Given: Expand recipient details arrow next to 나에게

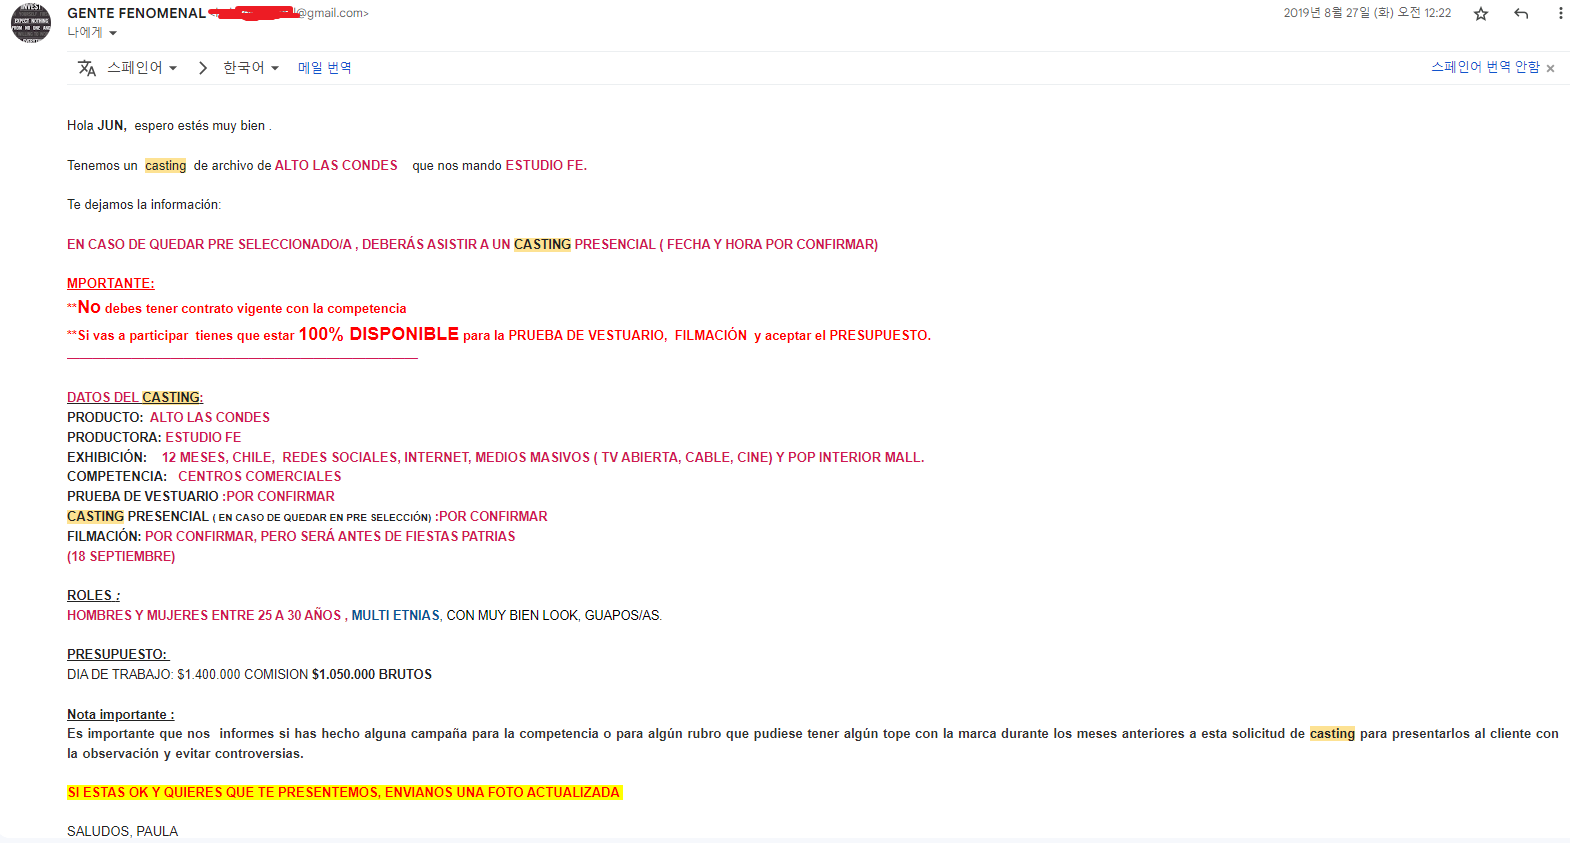Looking at the screenshot, I should tap(113, 33).
